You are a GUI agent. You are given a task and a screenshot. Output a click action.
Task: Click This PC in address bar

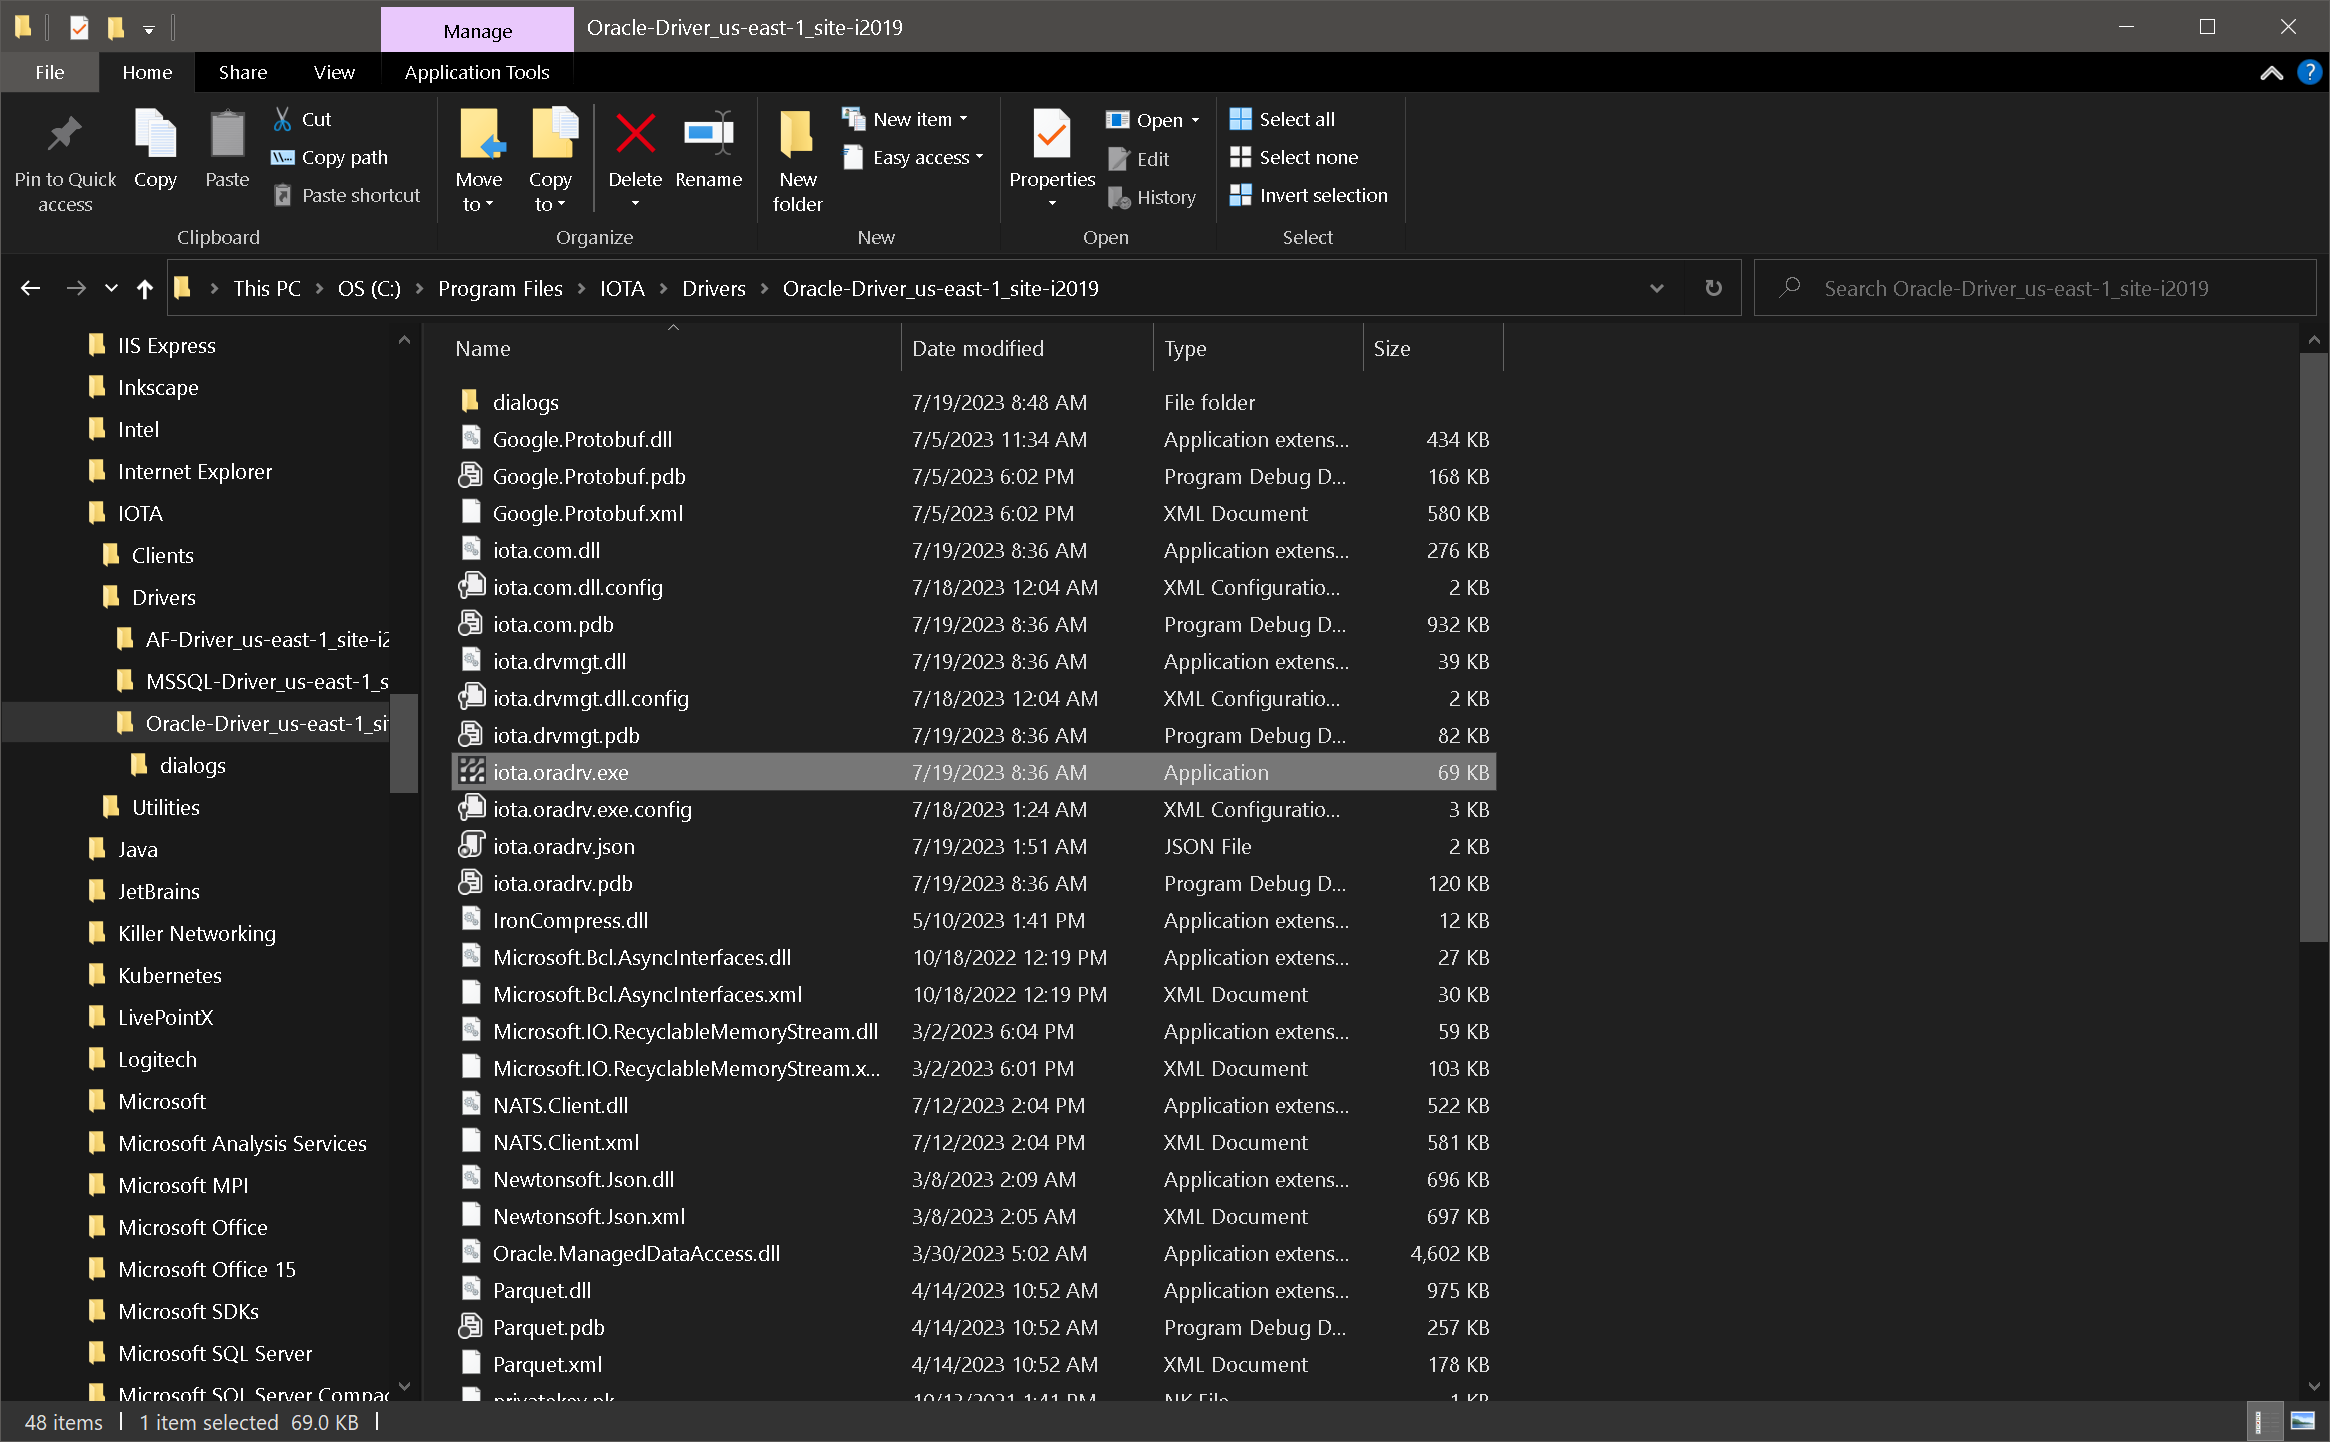click(x=267, y=288)
